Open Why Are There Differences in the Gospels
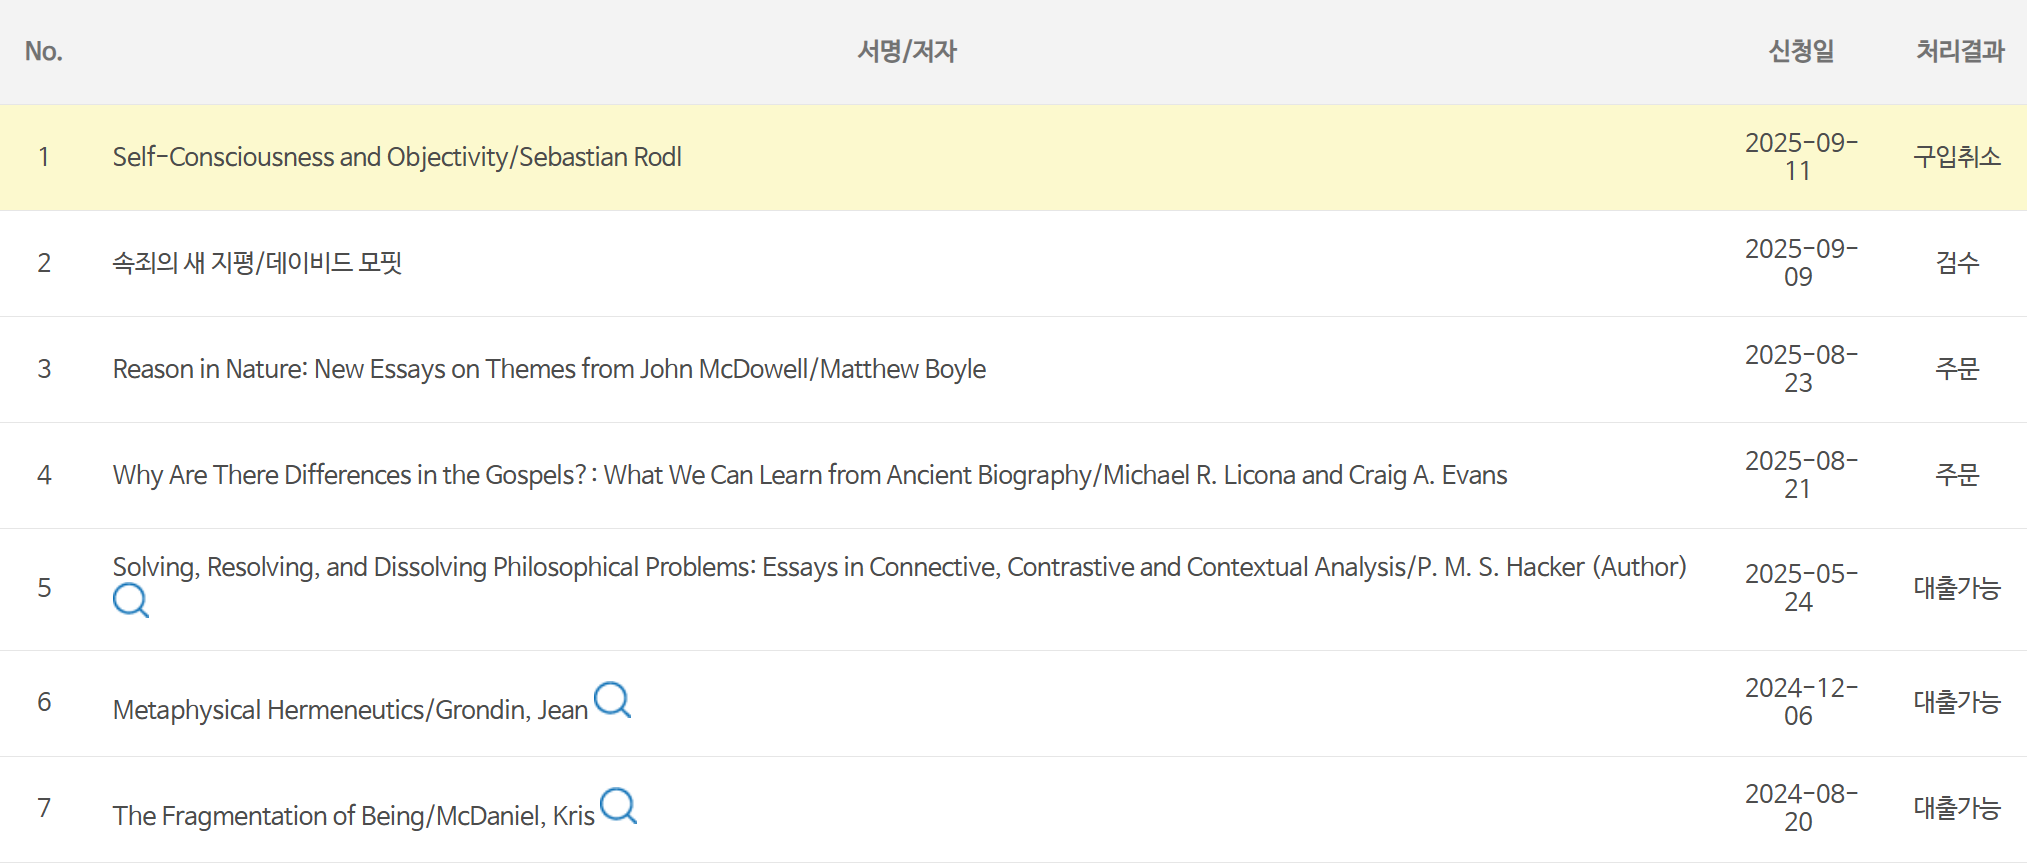Image resolution: width=2027 pixels, height=864 pixels. [x=809, y=475]
